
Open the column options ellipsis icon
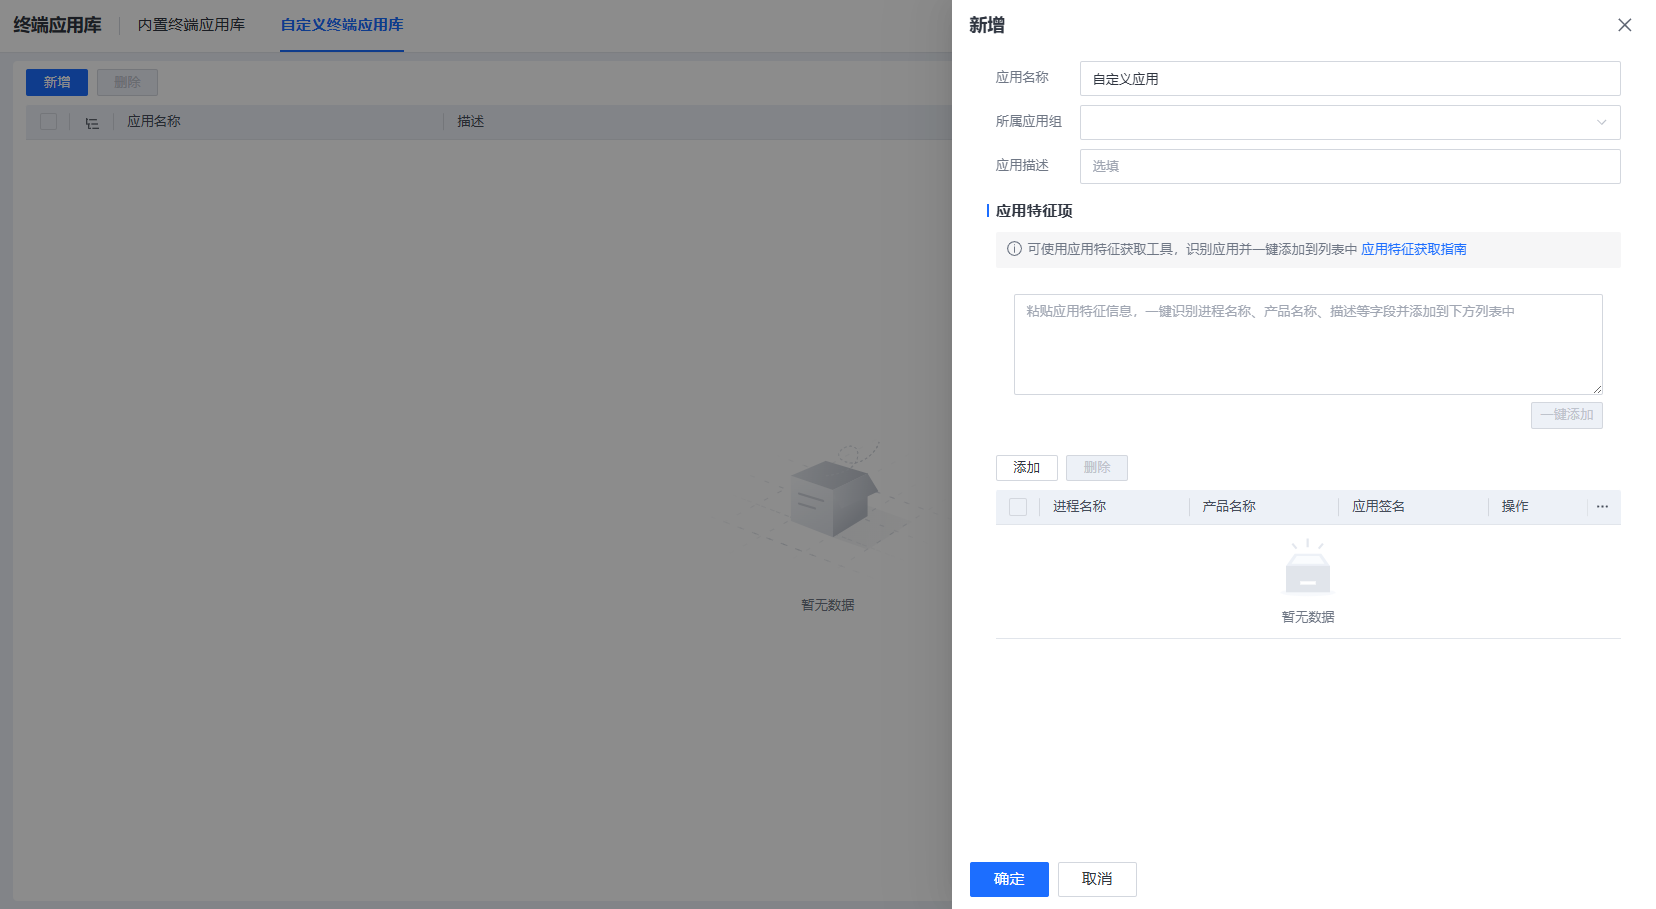(x=1602, y=507)
